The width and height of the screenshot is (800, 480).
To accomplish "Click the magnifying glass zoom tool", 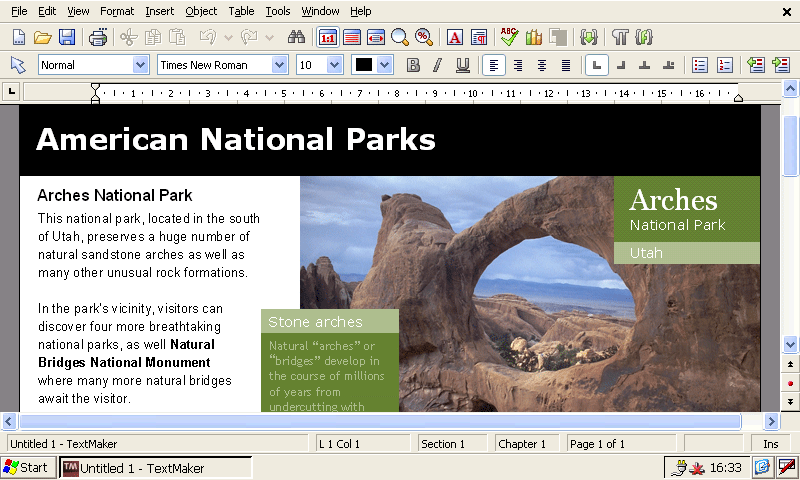I will 400,37.
